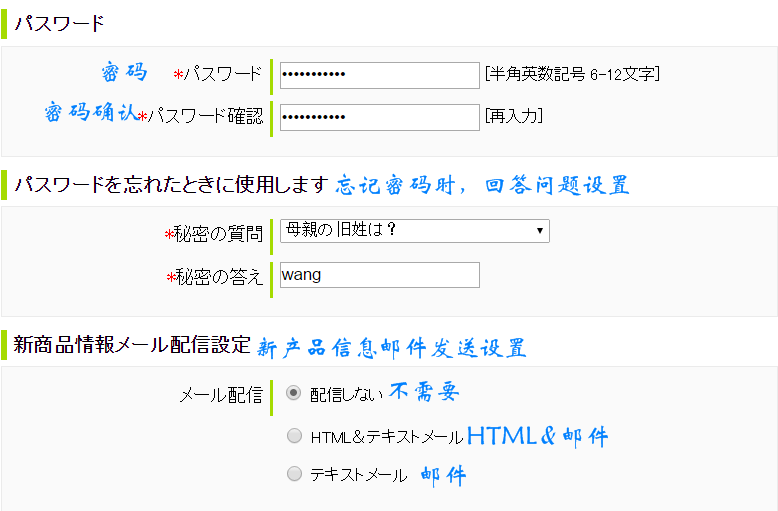Open the 母親の旧姓は？ secret question dropdown
778x511 pixels.
[x=414, y=231]
